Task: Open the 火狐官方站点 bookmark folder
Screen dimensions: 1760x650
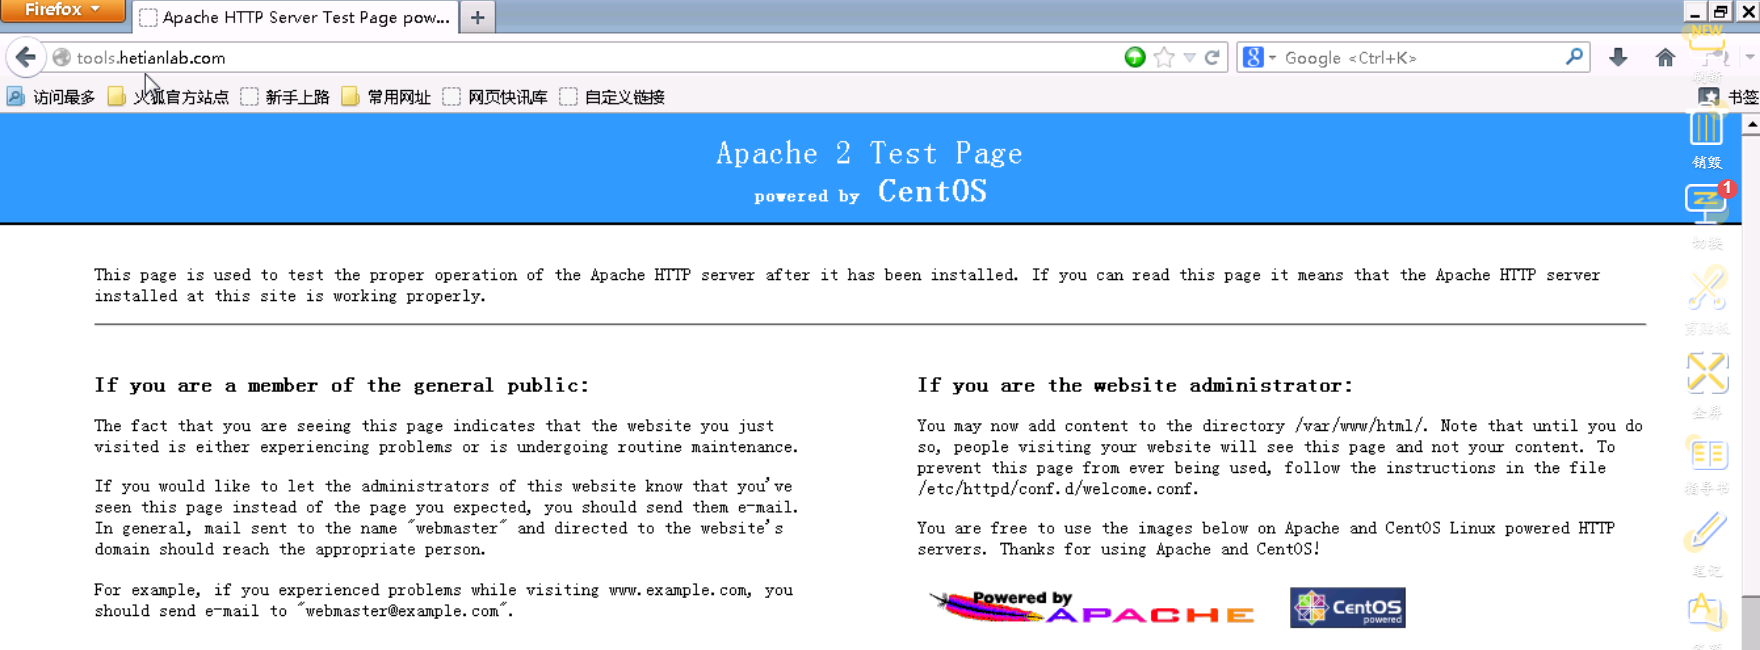Action: pyautogui.click(x=169, y=97)
